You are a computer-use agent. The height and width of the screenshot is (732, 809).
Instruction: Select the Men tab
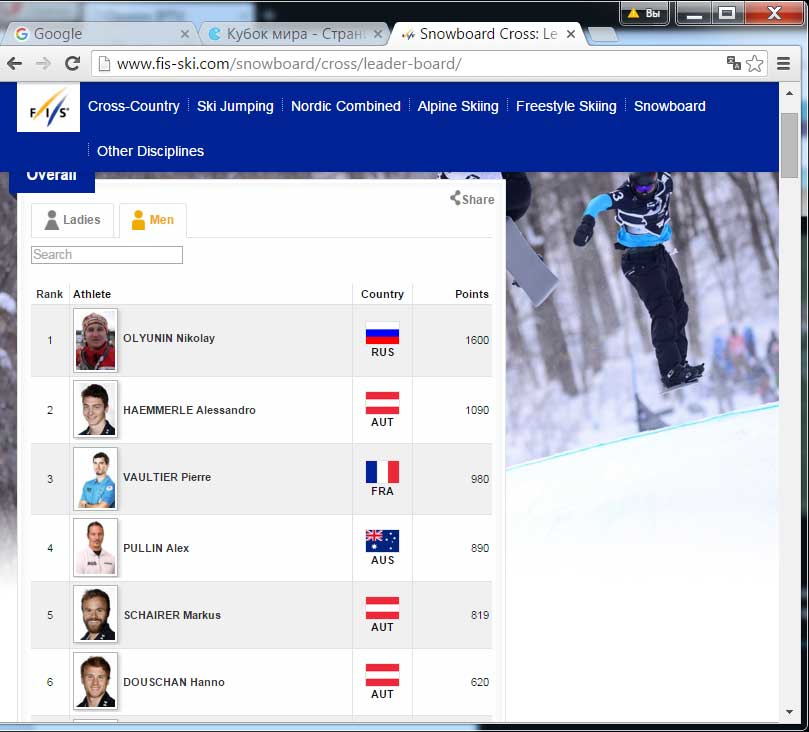coord(152,220)
